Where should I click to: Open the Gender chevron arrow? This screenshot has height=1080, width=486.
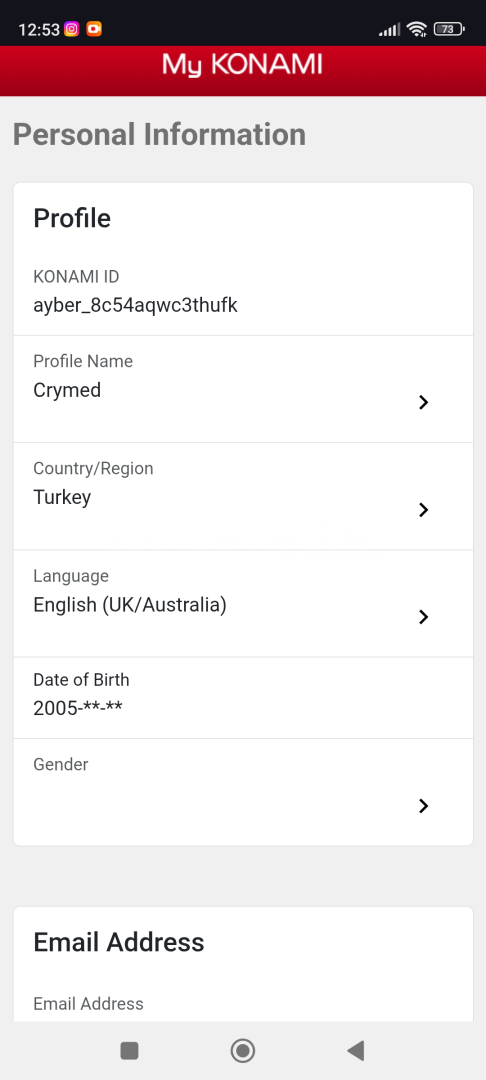click(x=423, y=806)
